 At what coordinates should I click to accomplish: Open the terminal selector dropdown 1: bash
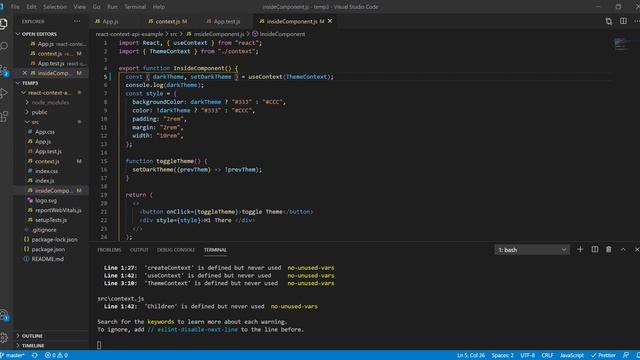pyautogui.click(x=532, y=250)
